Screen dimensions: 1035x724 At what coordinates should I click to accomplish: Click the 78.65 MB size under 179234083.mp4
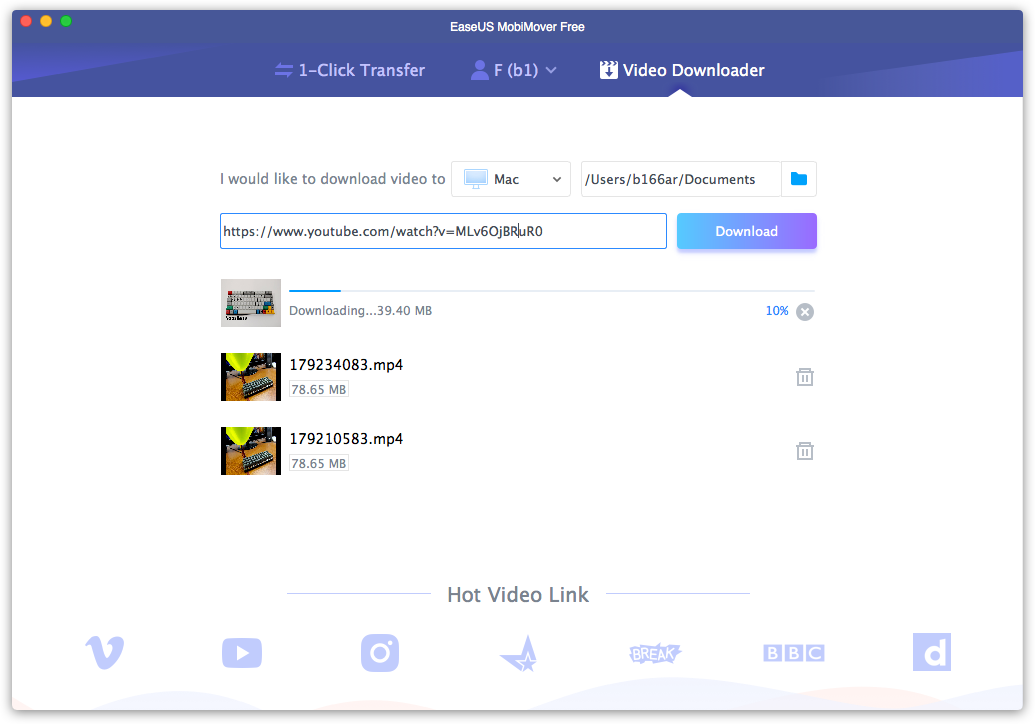(x=319, y=389)
